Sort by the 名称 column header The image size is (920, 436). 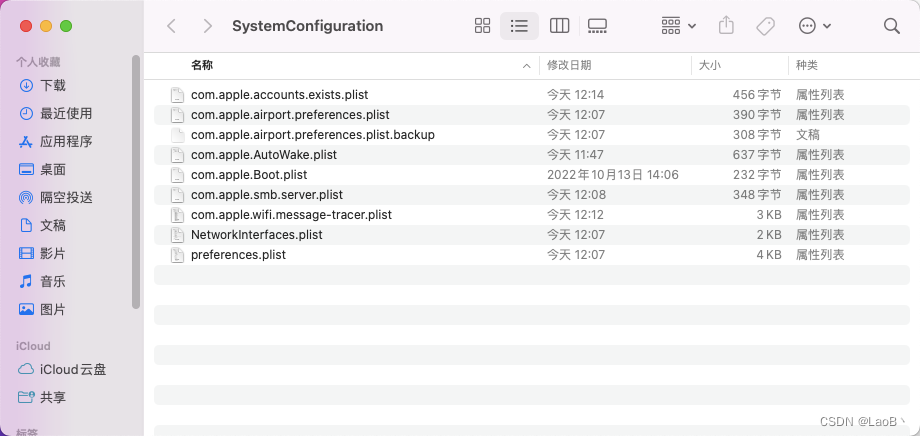click(202, 65)
